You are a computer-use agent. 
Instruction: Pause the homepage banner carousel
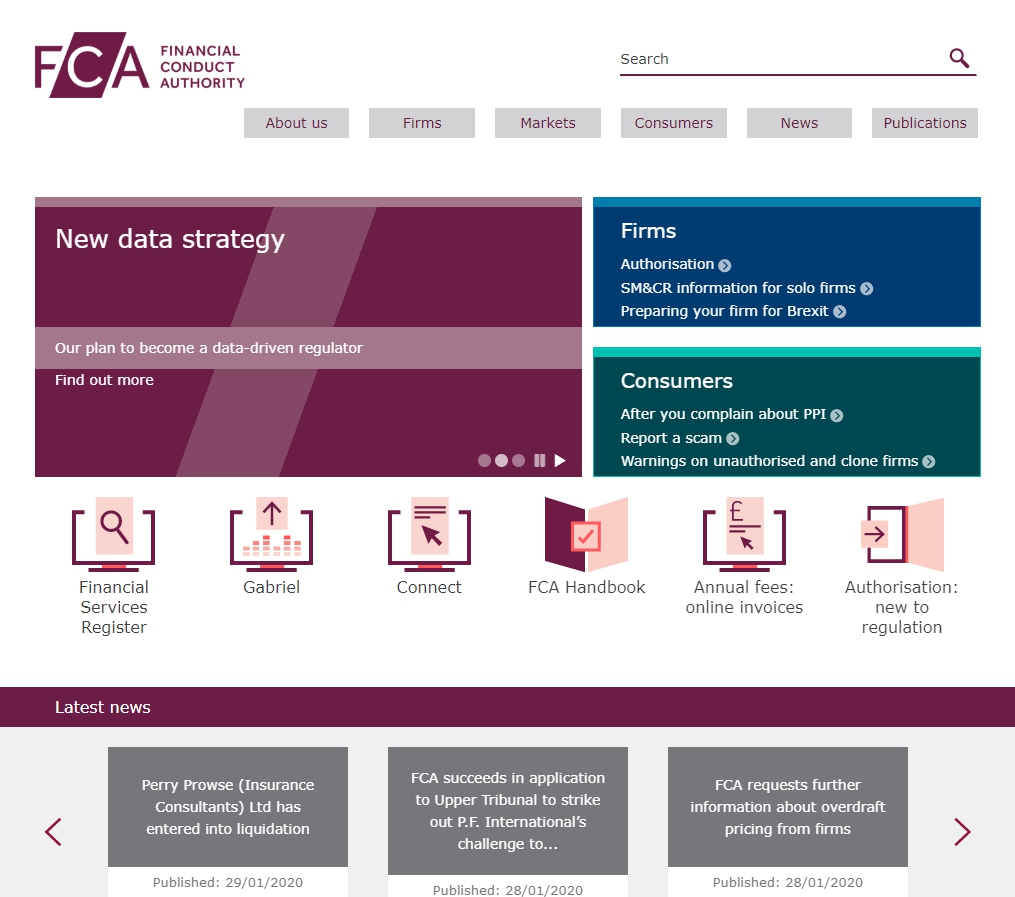click(540, 460)
